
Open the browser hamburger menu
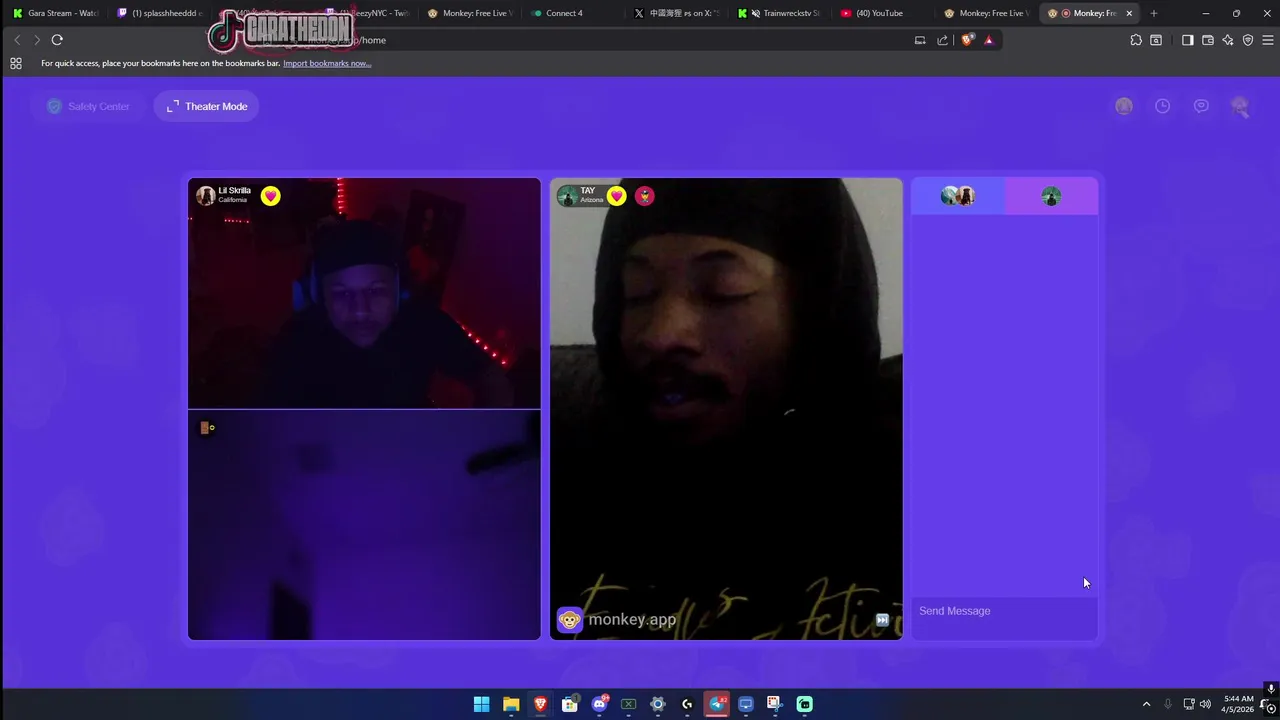1267,40
